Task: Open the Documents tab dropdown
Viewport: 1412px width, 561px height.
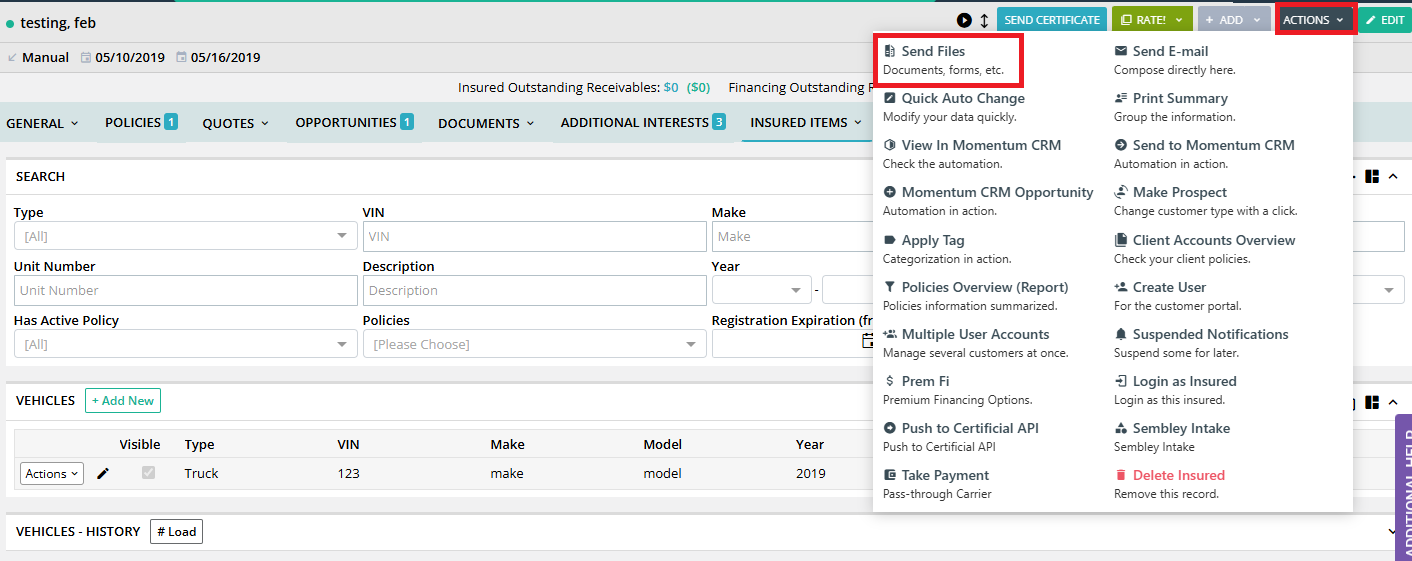Action: tap(486, 123)
